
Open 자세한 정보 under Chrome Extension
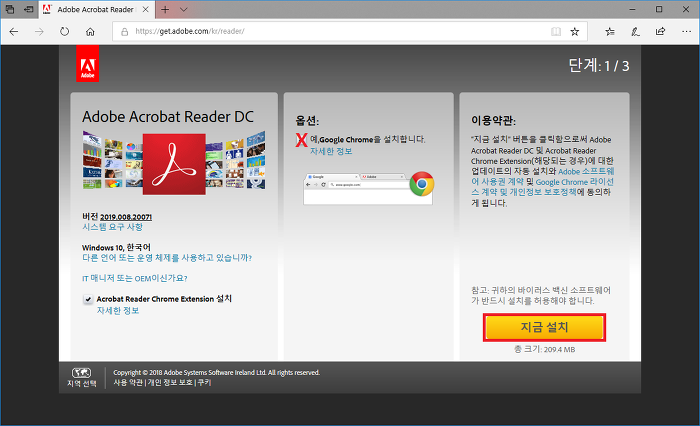click(x=118, y=310)
